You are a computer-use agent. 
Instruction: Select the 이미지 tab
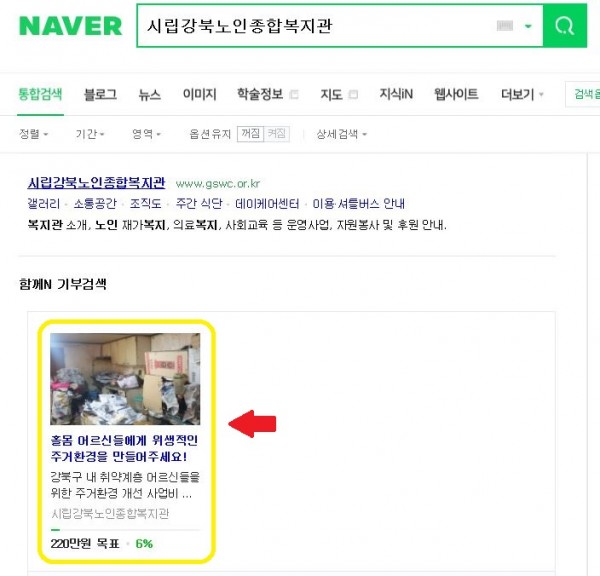pyautogui.click(x=199, y=94)
